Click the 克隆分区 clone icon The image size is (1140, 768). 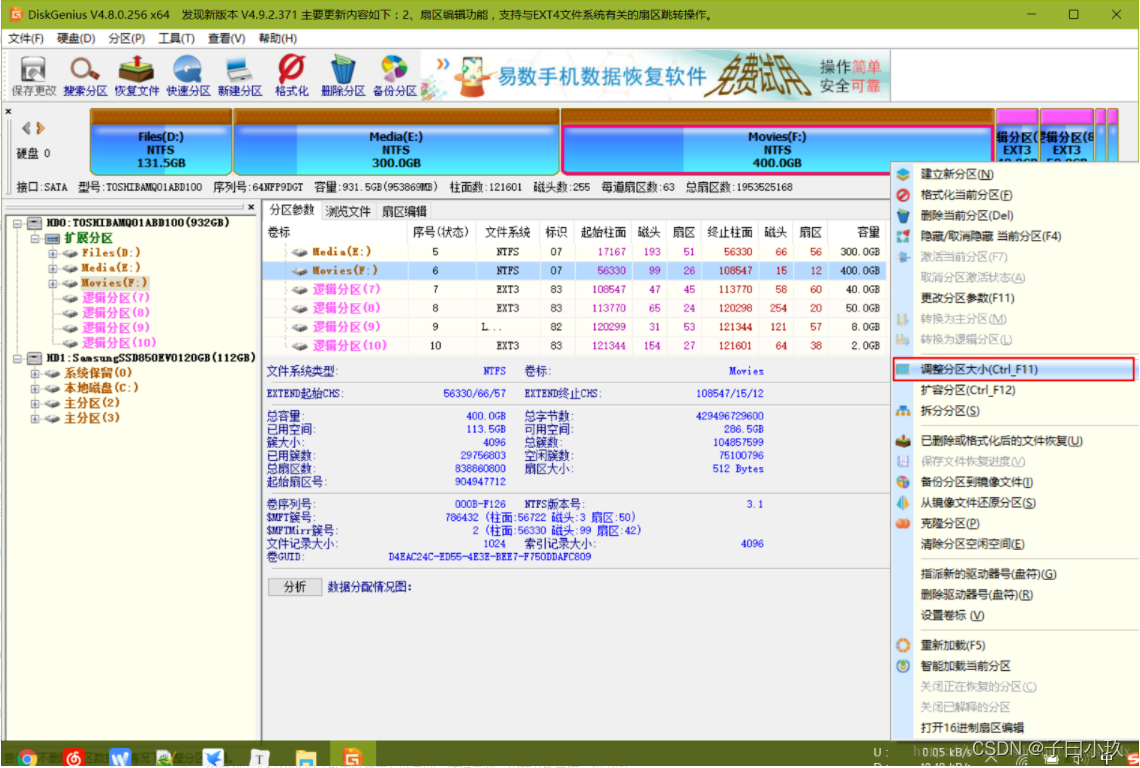click(903, 523)
